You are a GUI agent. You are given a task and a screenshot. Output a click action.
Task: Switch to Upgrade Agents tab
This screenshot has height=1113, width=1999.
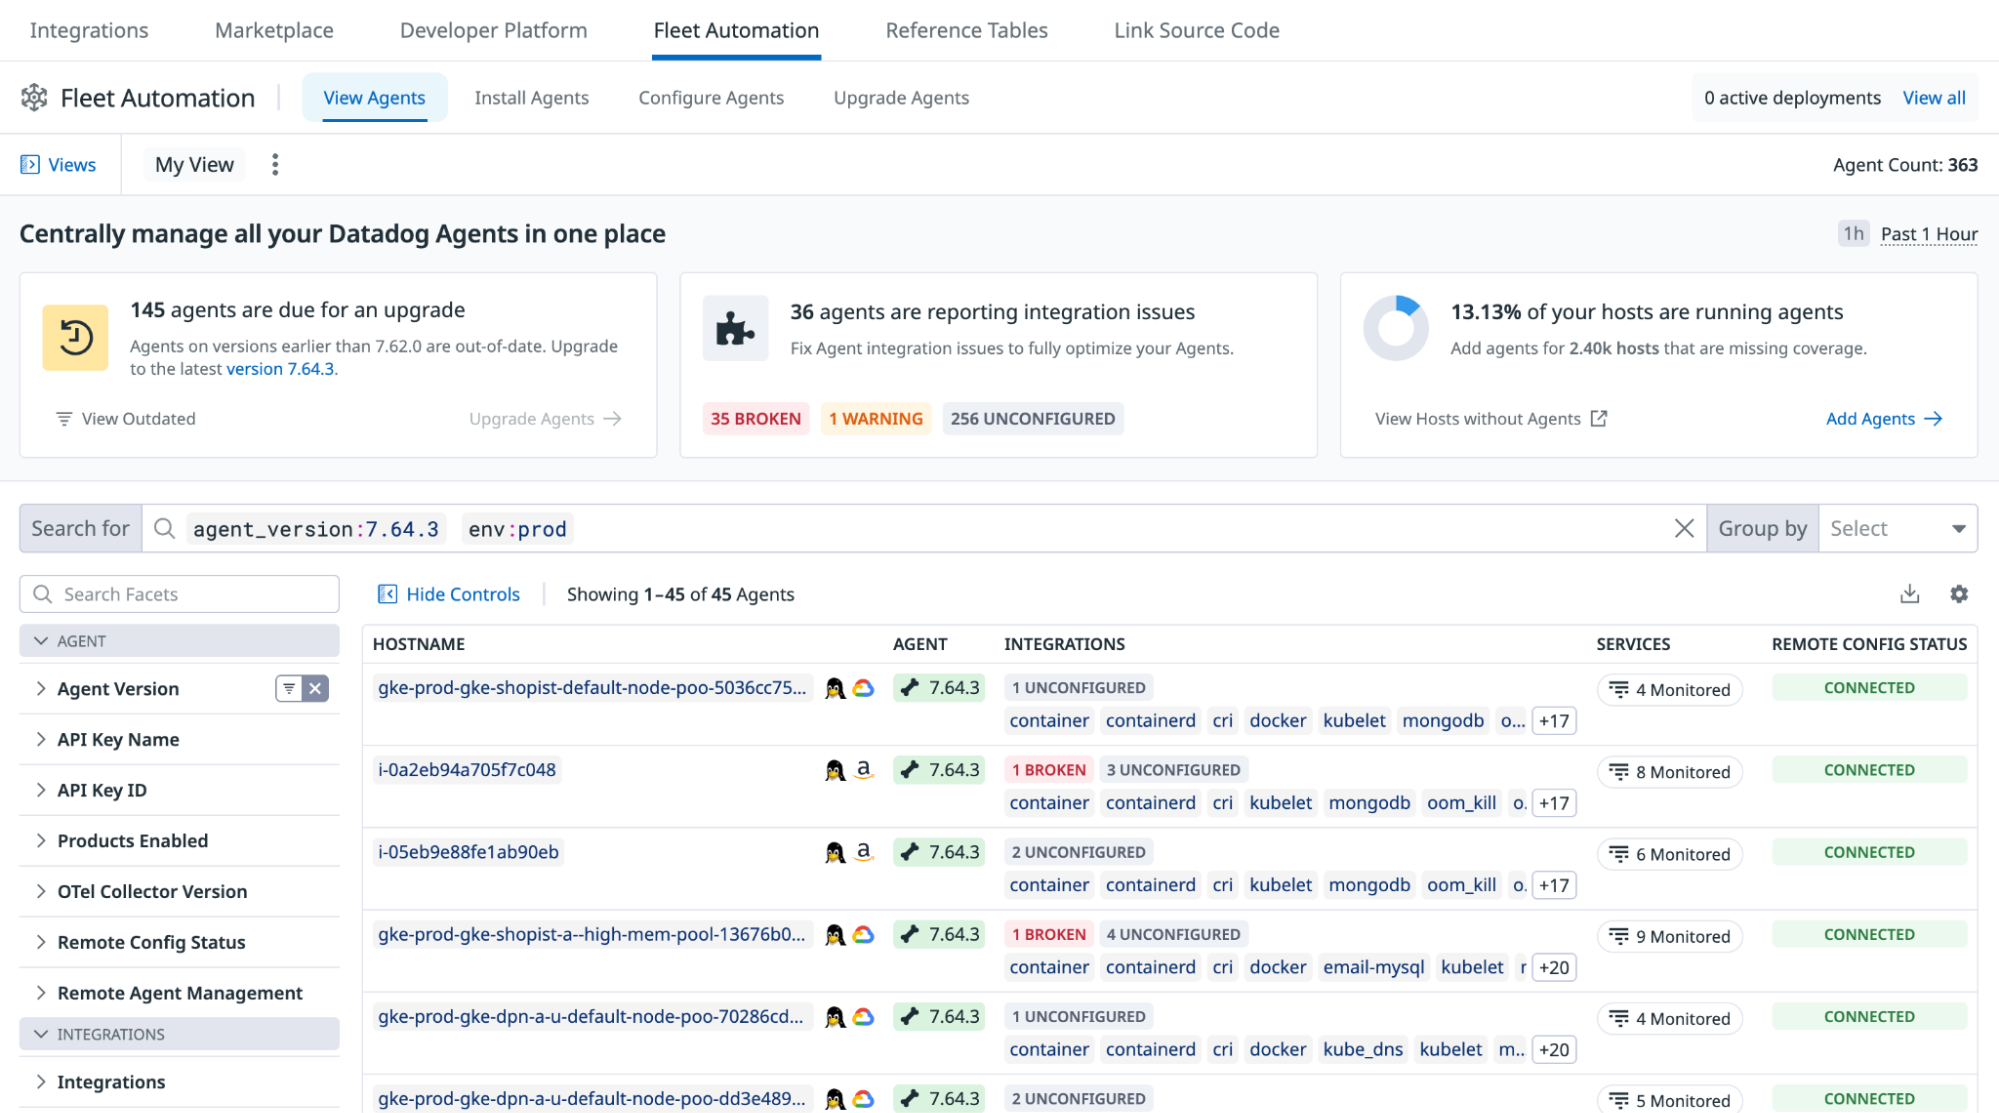point(901,98)
